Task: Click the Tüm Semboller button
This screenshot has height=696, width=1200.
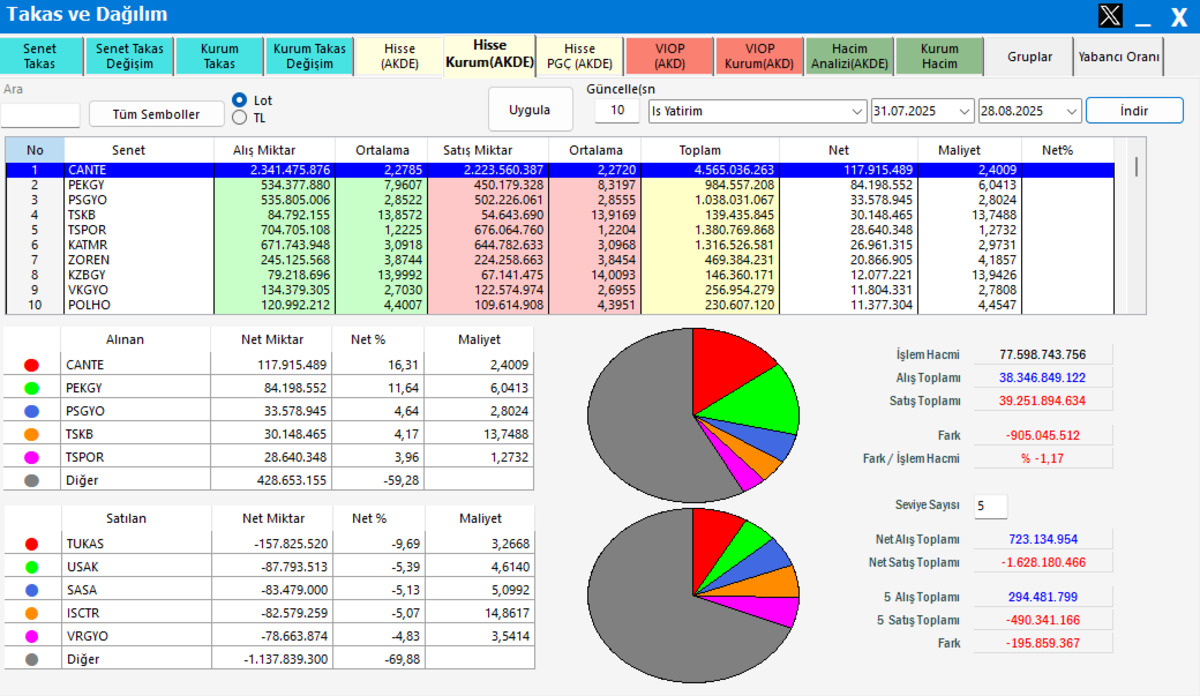Action: coord(156,114)
